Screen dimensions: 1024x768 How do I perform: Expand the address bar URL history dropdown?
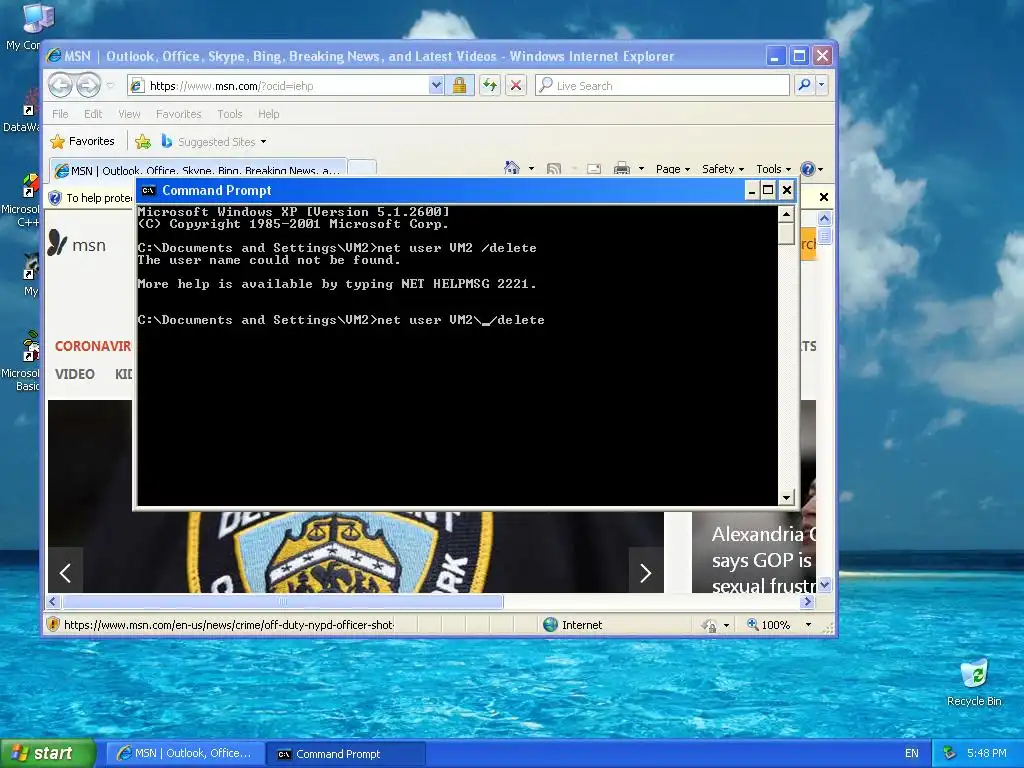coord(436,86)
